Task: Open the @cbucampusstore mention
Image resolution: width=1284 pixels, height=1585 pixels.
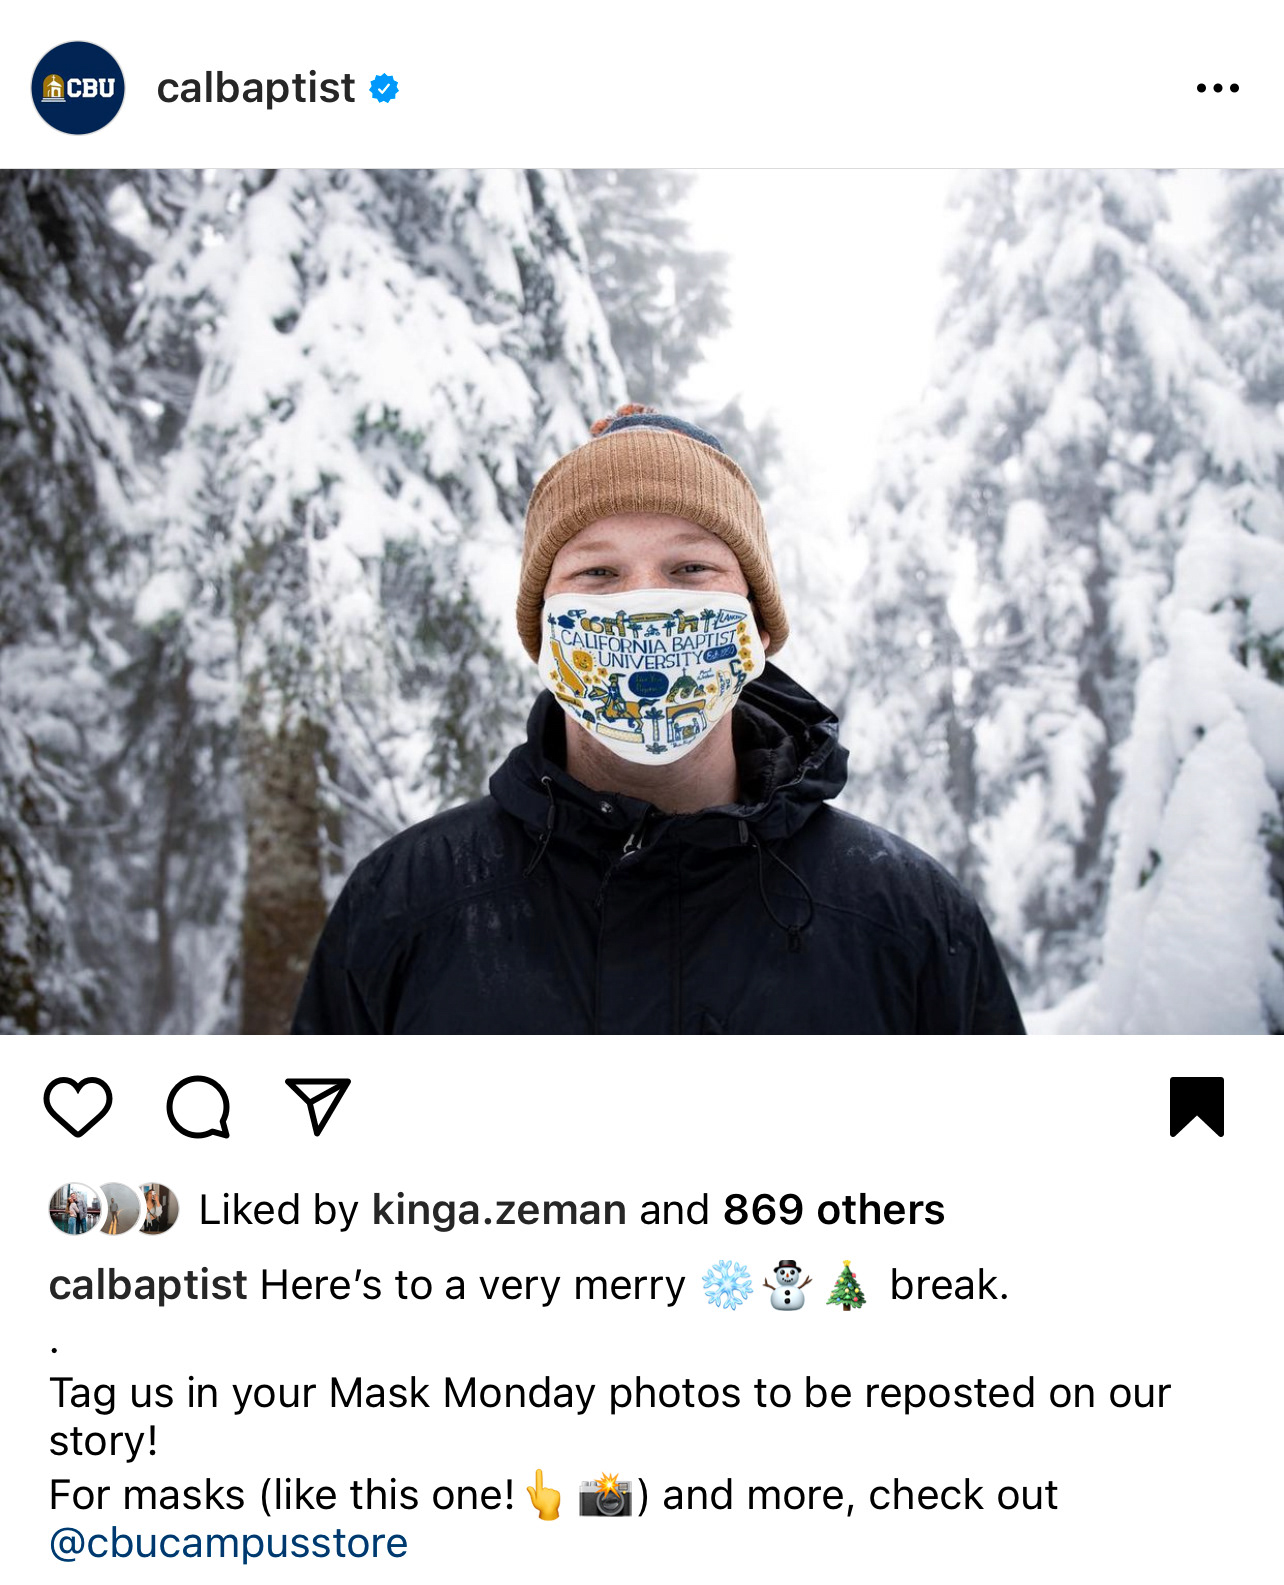Action: pyautogui.click(x=229, y=1543)
